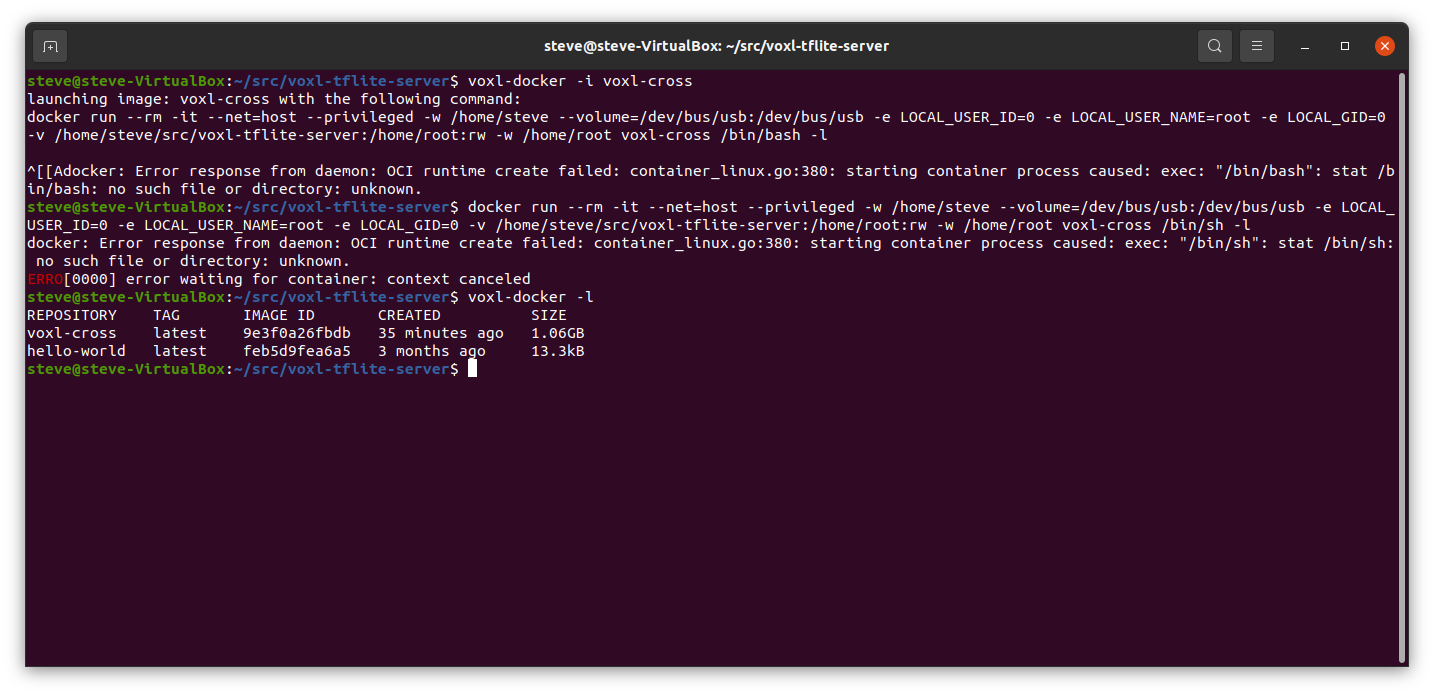Click image ID feb5d9fea6a5
The height and width of the screenshot is (695, 1434).
[297, 351]
